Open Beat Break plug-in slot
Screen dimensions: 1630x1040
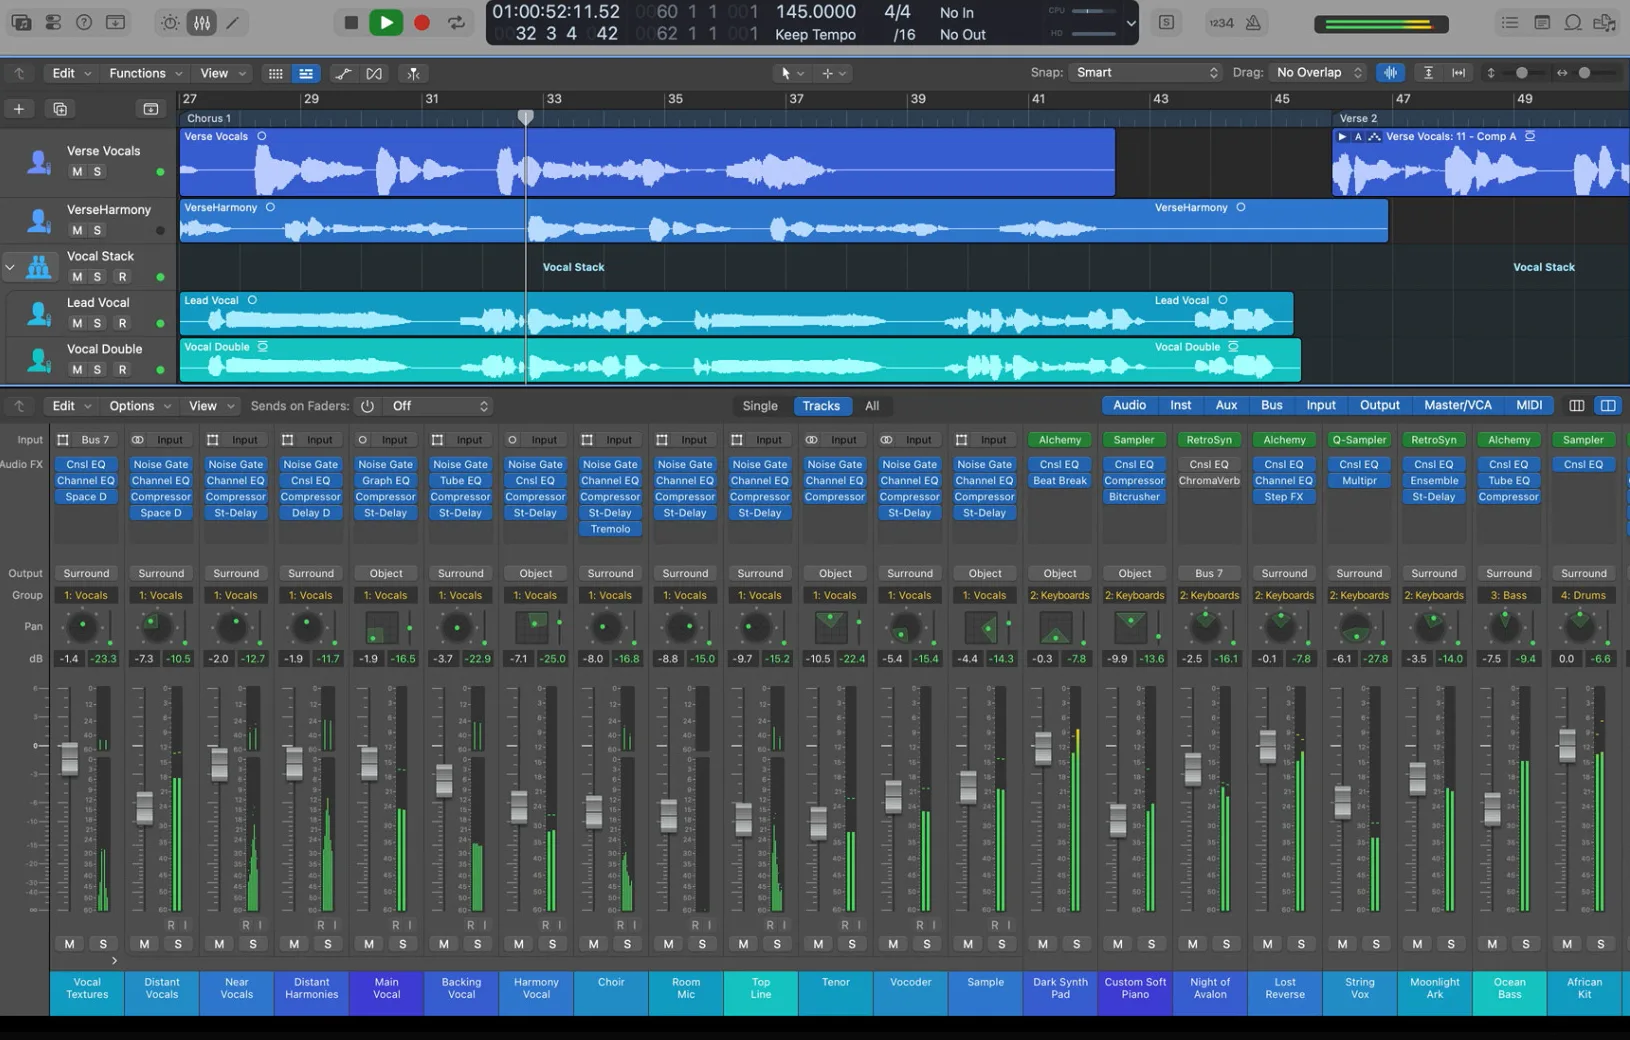[1059, 481]
